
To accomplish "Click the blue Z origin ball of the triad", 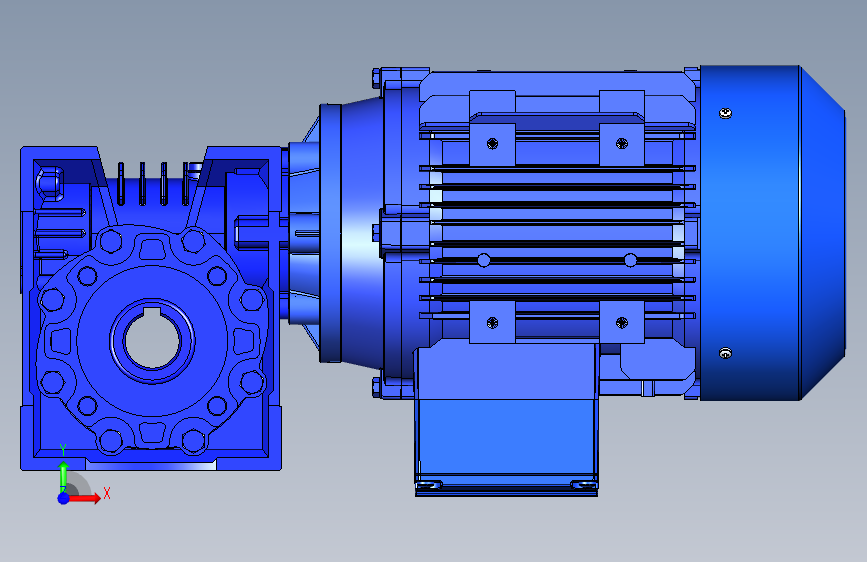I will (x=64, y=498).
